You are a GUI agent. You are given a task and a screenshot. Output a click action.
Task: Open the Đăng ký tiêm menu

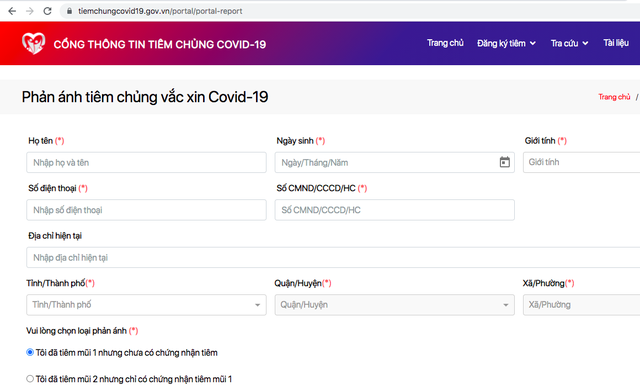pos(506,43)
